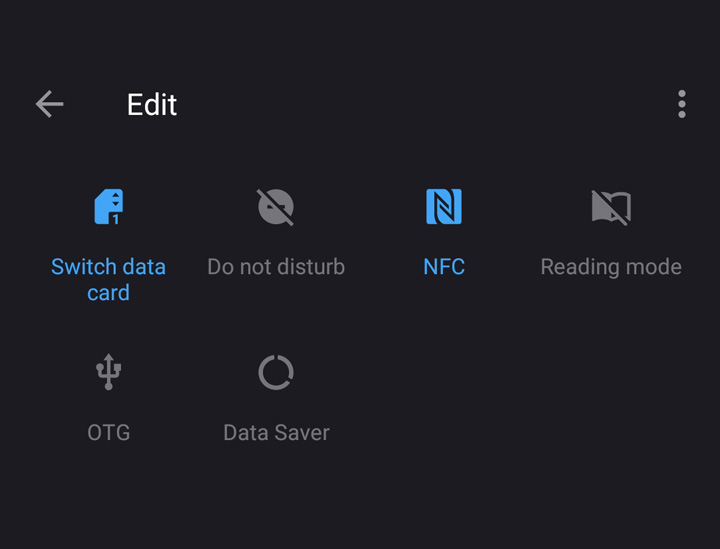Viewport: 720px width, 549px height.
Task: Tap the Data Saver circle icon
Action: pos(276,372)
